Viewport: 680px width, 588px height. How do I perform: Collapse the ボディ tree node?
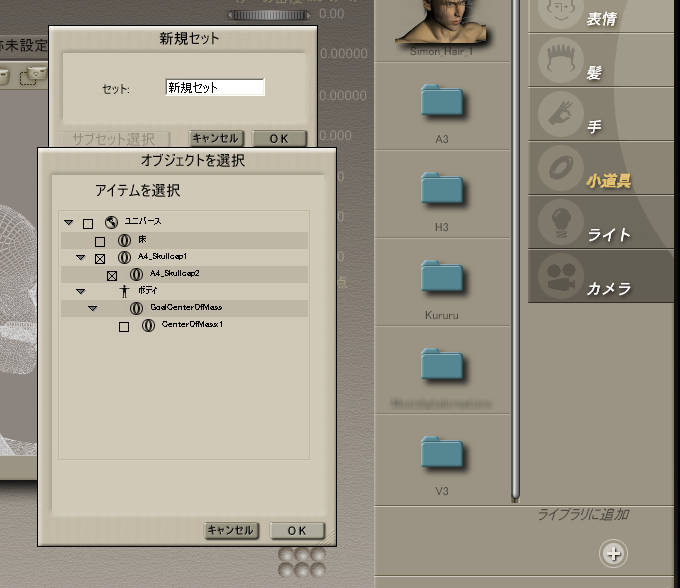point(81,291)
